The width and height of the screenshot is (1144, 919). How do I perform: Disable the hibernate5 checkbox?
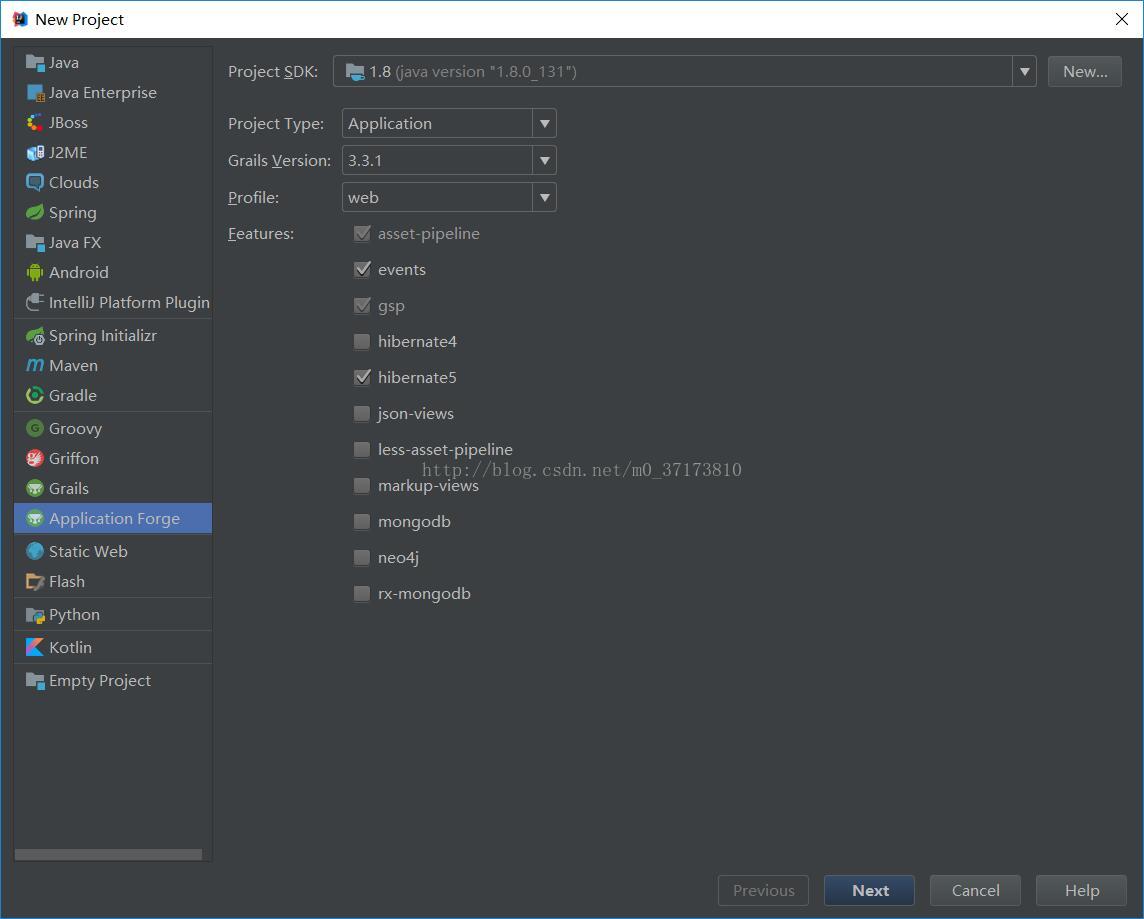click(x=362, y=377)
